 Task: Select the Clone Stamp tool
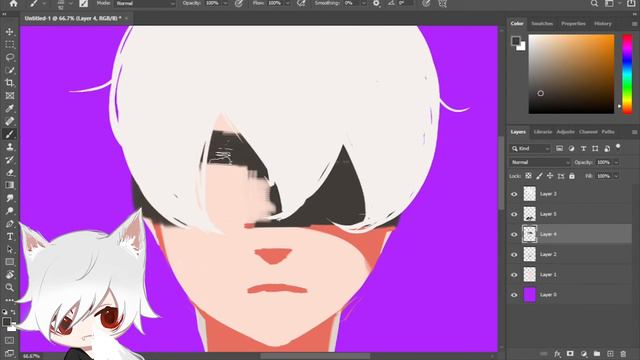pyautogui.click(x=10, y=147)
